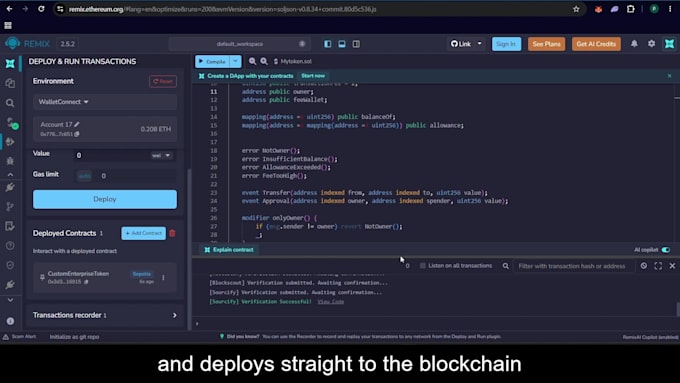The height and width of the screenshot is (383, 680).
Task: Follow the View Code link in terminal
Action: [x=330, y=301]
